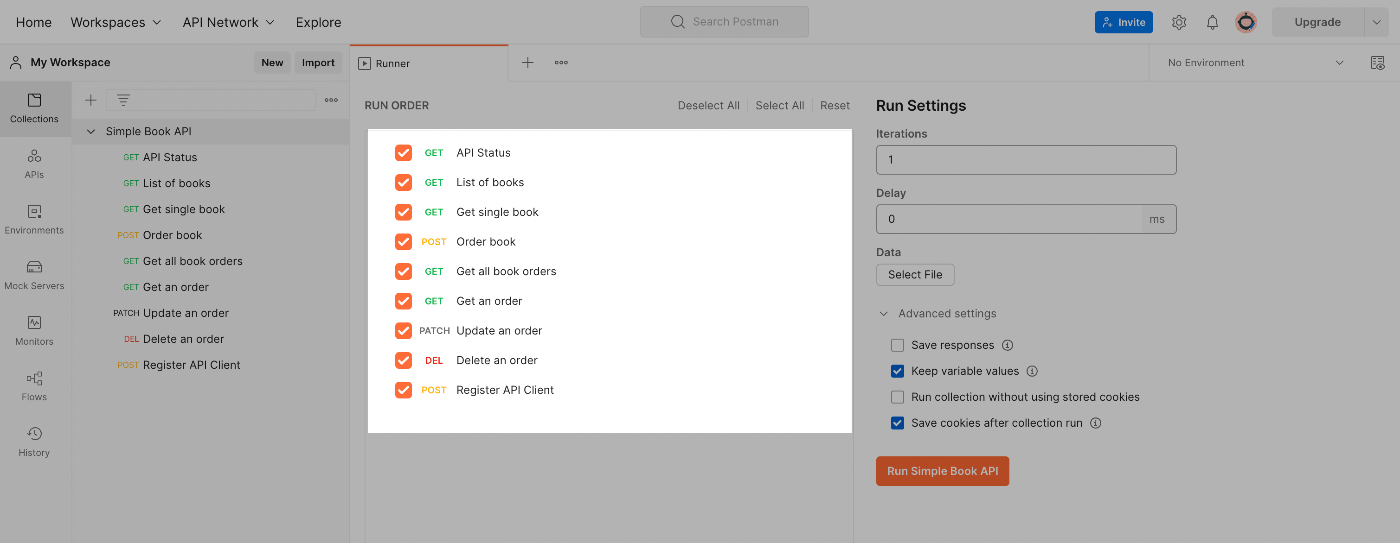
Task: Open the API Network dropdown
Action: pyautogui.click(x=228, y=22)
